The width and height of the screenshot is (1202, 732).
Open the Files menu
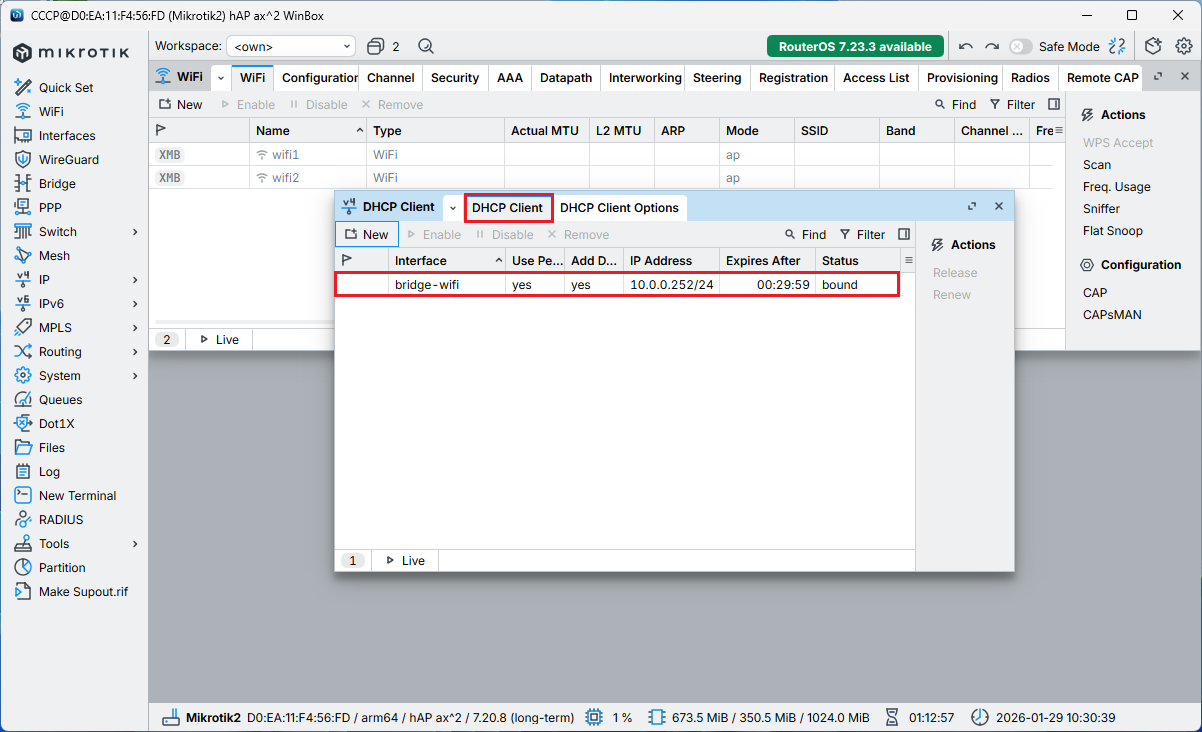point(52,448)
